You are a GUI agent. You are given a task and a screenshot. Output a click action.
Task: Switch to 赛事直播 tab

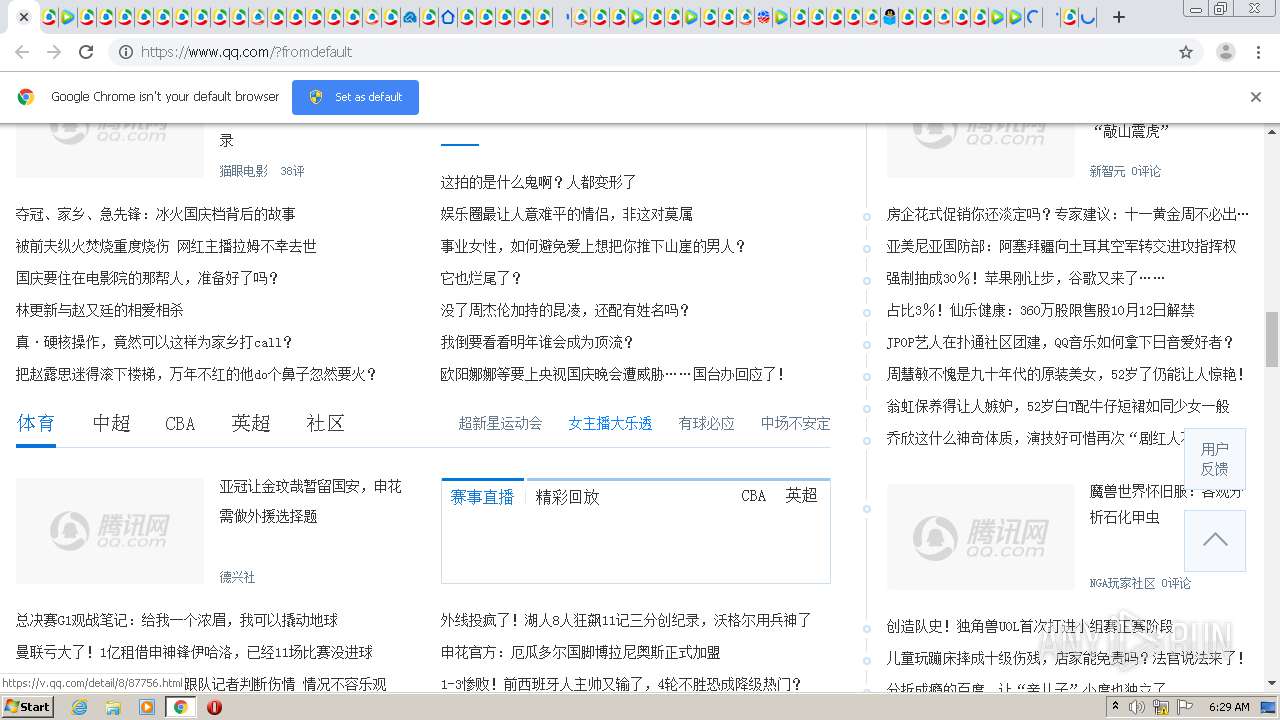click(482, 497)
